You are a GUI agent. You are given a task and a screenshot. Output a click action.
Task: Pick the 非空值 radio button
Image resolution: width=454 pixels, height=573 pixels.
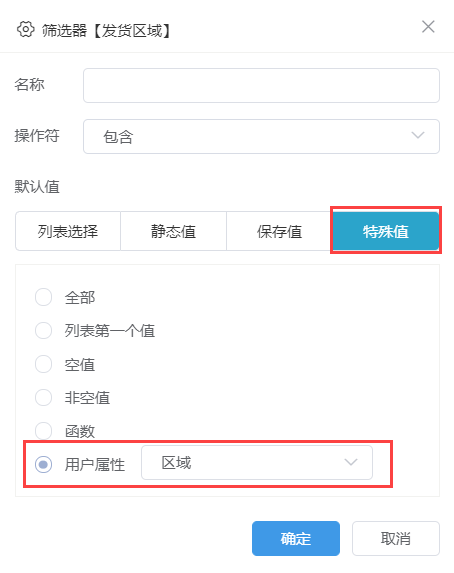(43, 397)
